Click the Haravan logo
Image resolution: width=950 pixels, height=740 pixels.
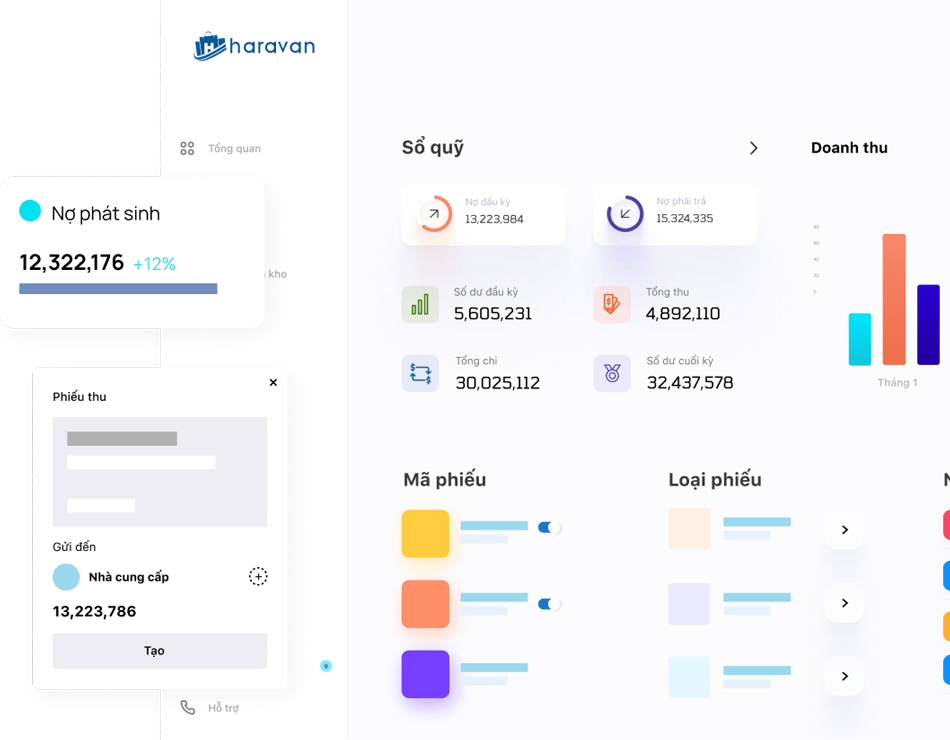254,46
